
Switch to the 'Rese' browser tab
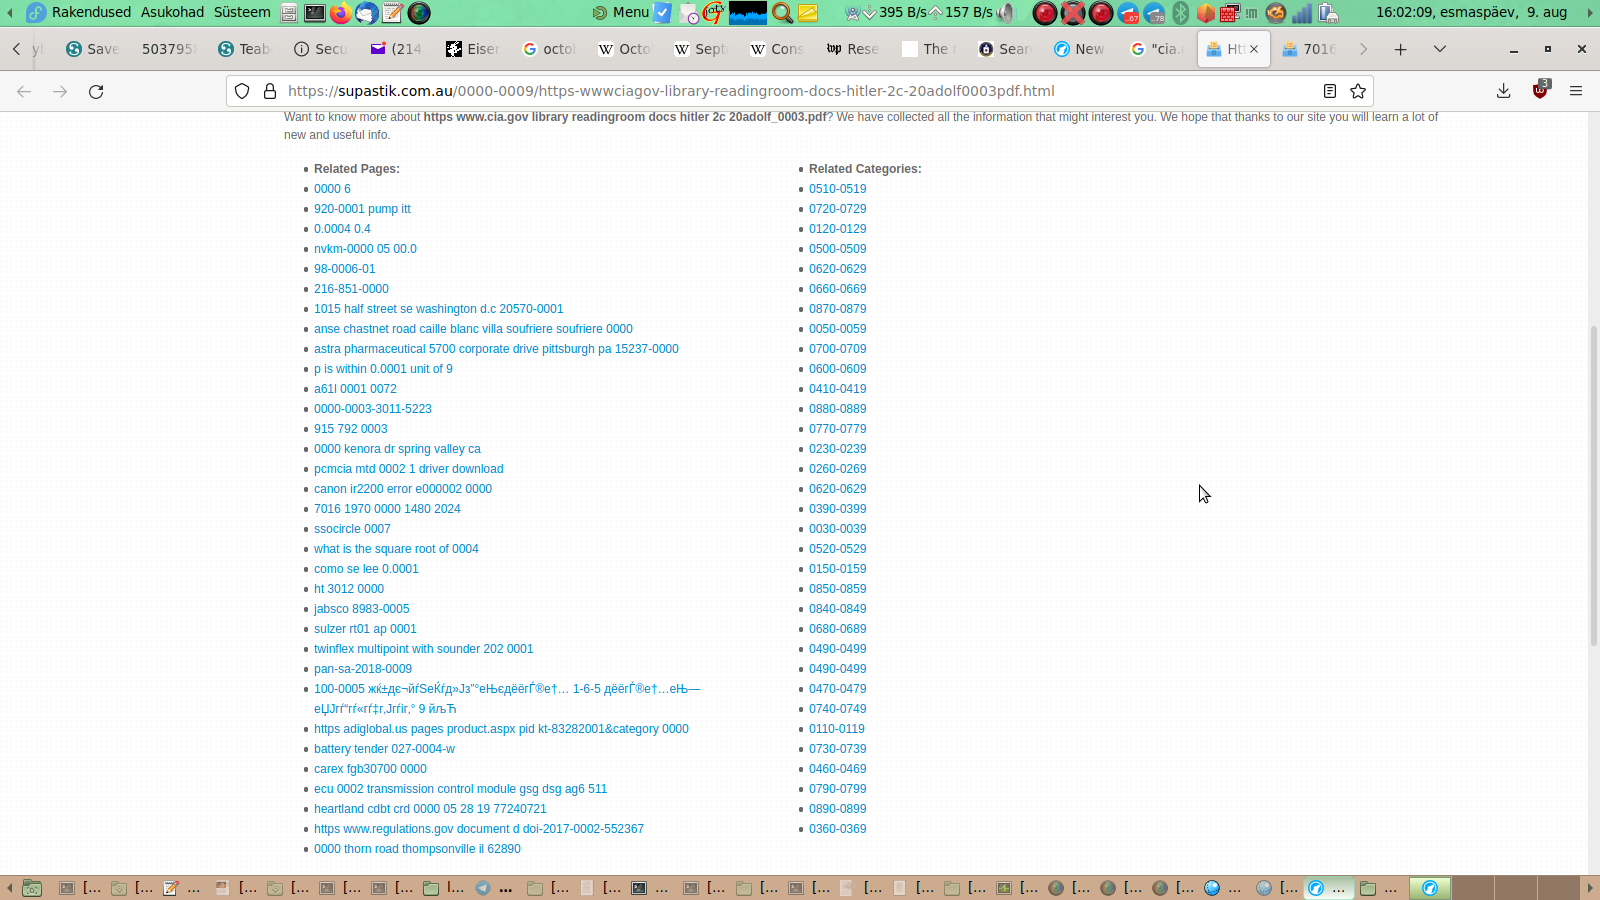853,49
